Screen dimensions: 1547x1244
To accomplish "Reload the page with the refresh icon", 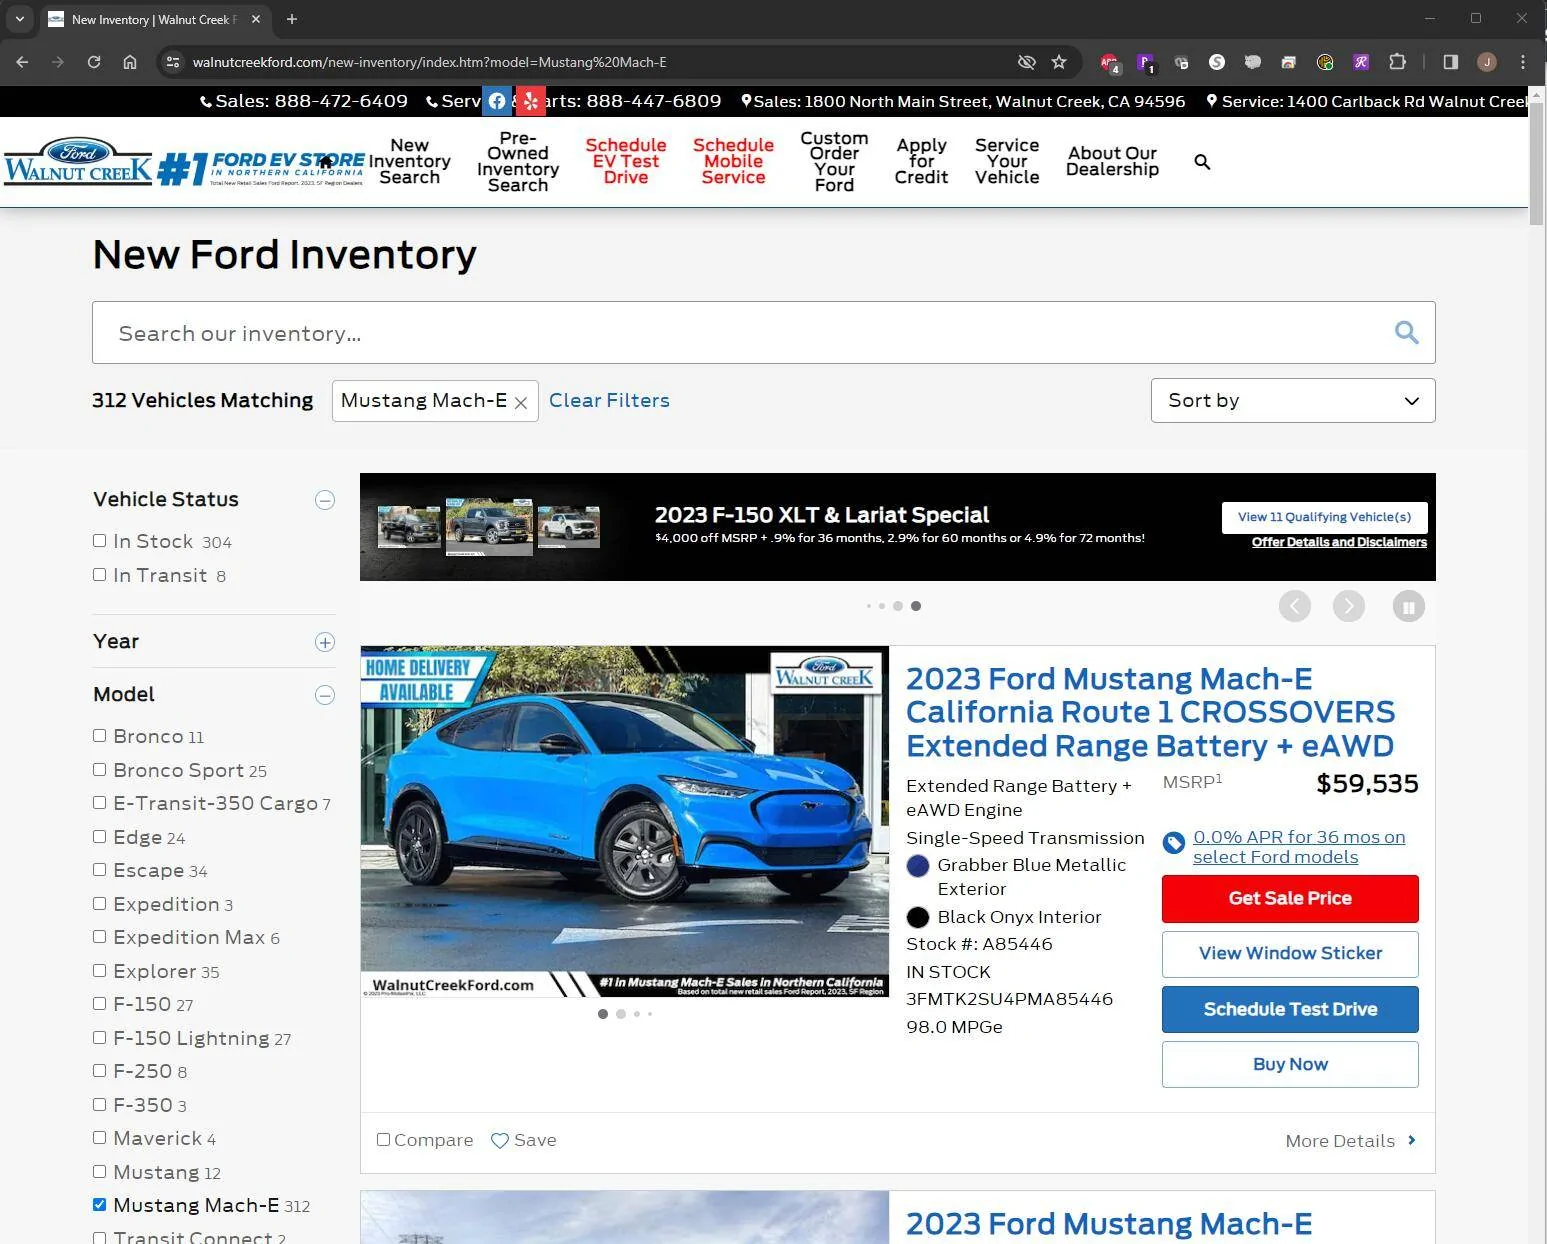I will [x=94, y=62].
